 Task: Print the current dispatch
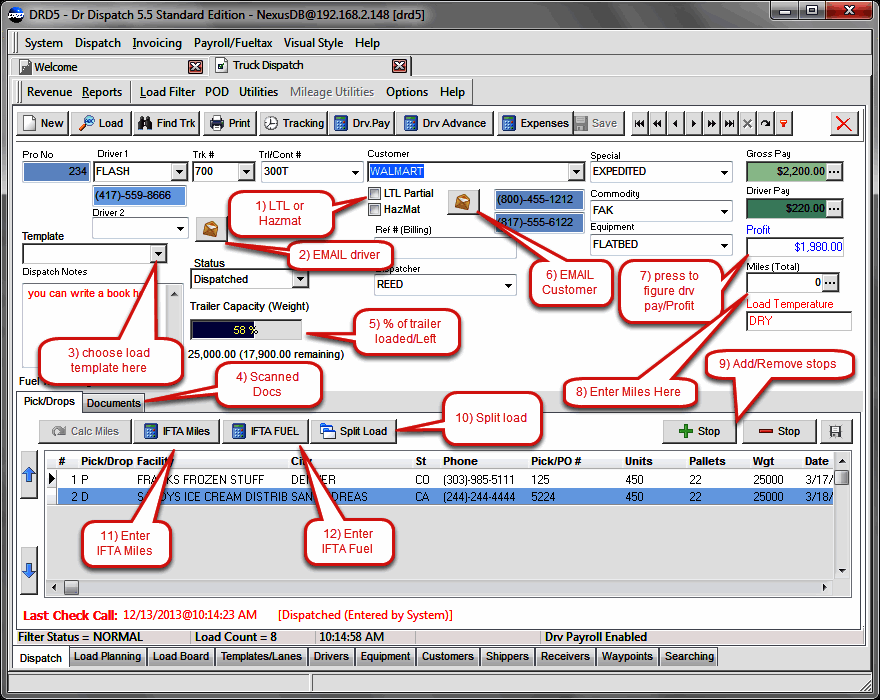click(x=228, y=123)
